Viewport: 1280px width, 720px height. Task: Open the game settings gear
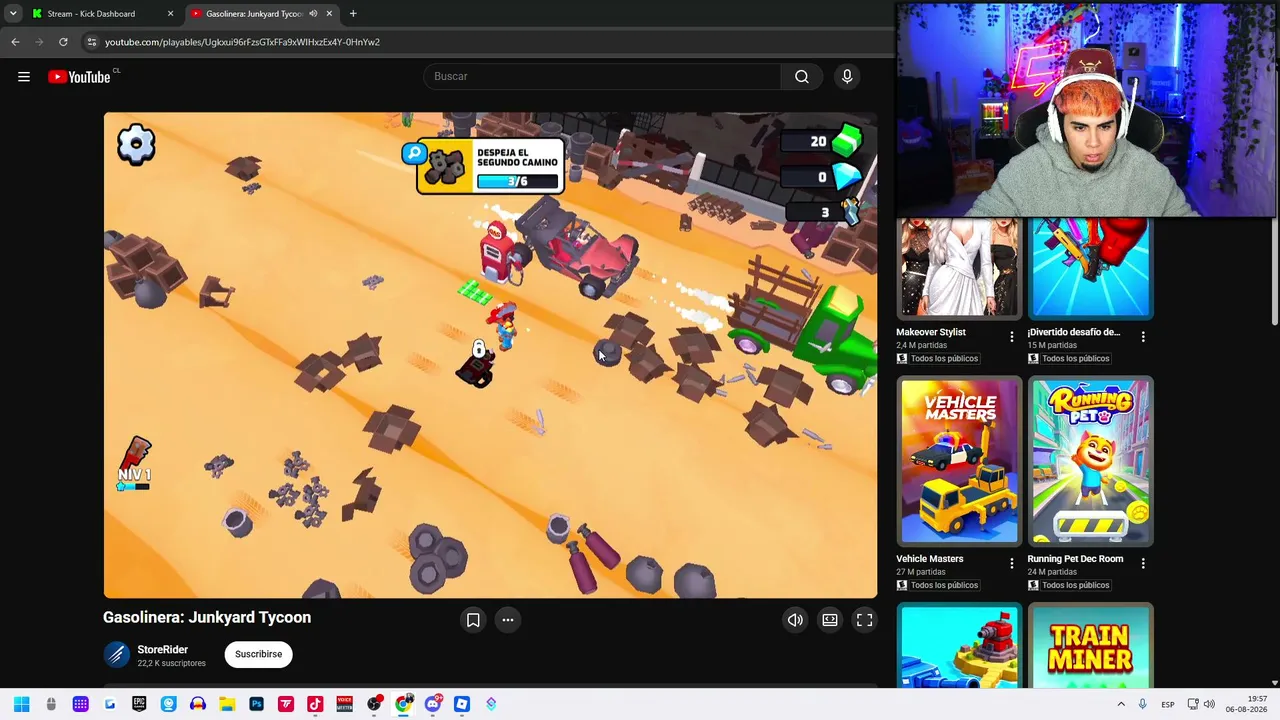pyautogui.click(x=136, y=145)
